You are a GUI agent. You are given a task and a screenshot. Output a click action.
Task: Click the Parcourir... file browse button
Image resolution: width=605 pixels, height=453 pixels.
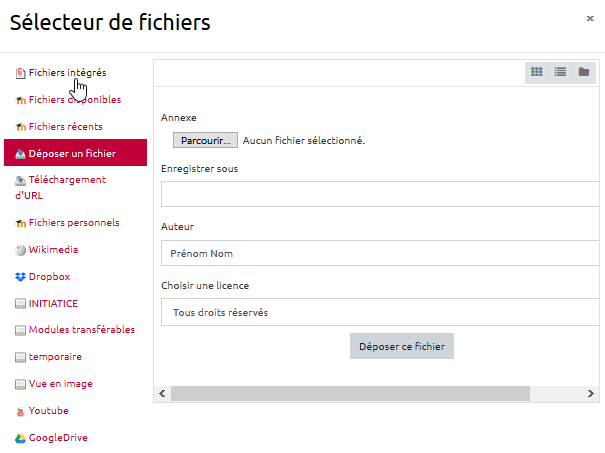pyautogui.click(x=206, y=140)
